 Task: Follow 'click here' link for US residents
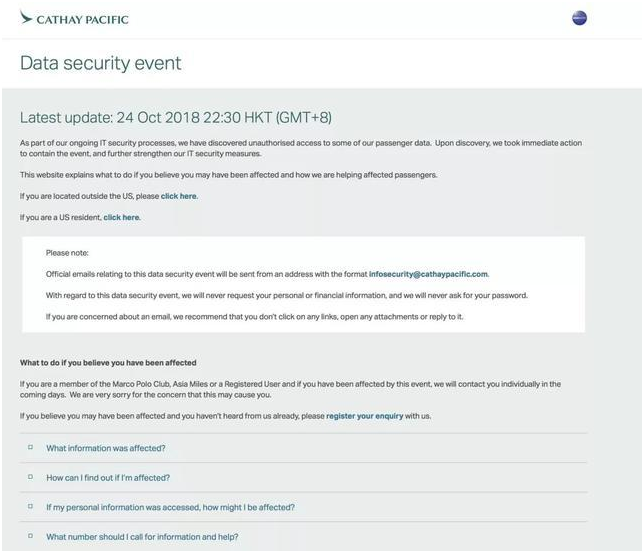point(121,217)
